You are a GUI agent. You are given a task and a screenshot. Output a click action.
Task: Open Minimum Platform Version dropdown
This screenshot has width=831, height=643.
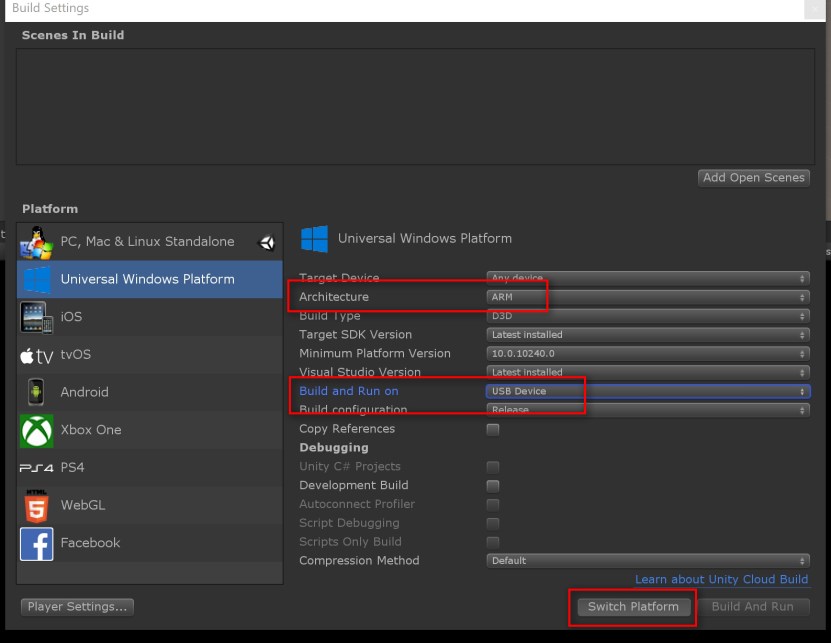click(648, 354)
